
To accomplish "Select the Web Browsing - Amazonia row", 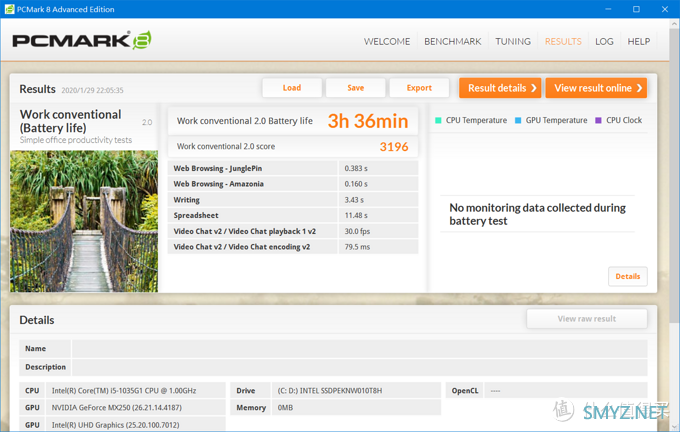I will [293, 184].
